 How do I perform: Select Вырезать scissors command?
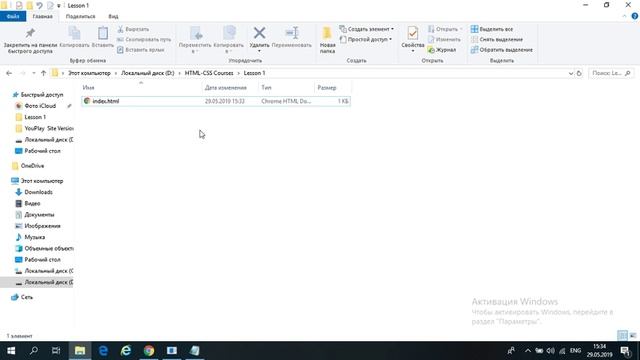click(133, 29)
